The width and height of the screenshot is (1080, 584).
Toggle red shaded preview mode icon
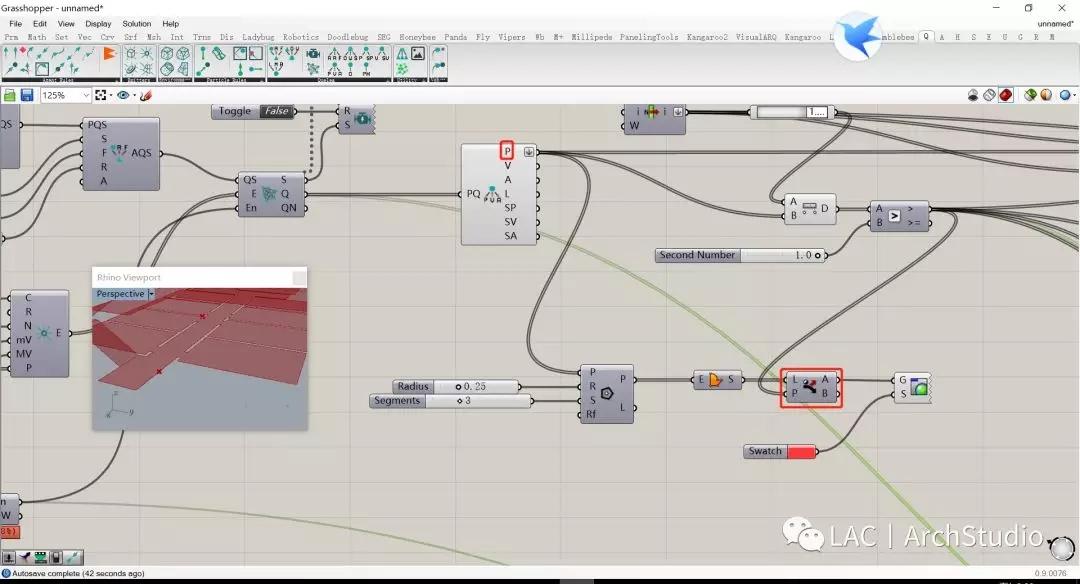click(1006, 95)
